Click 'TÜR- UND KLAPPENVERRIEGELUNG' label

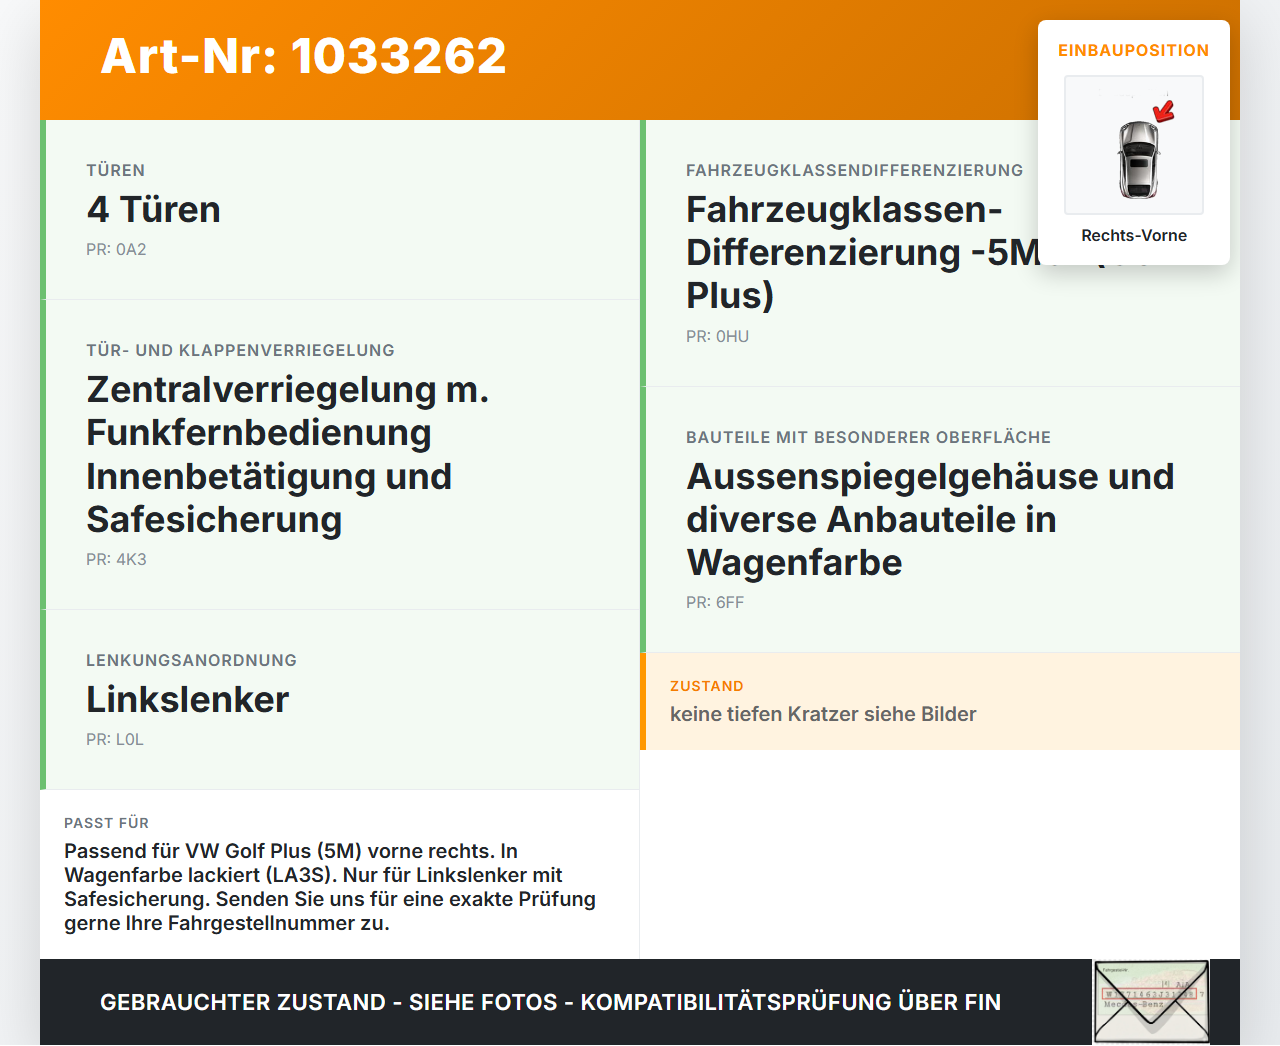tap(240, 350)
